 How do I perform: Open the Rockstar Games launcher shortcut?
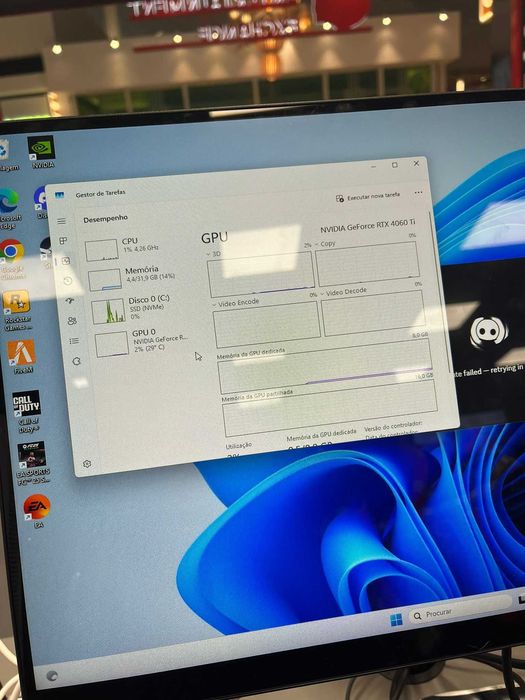17,310
